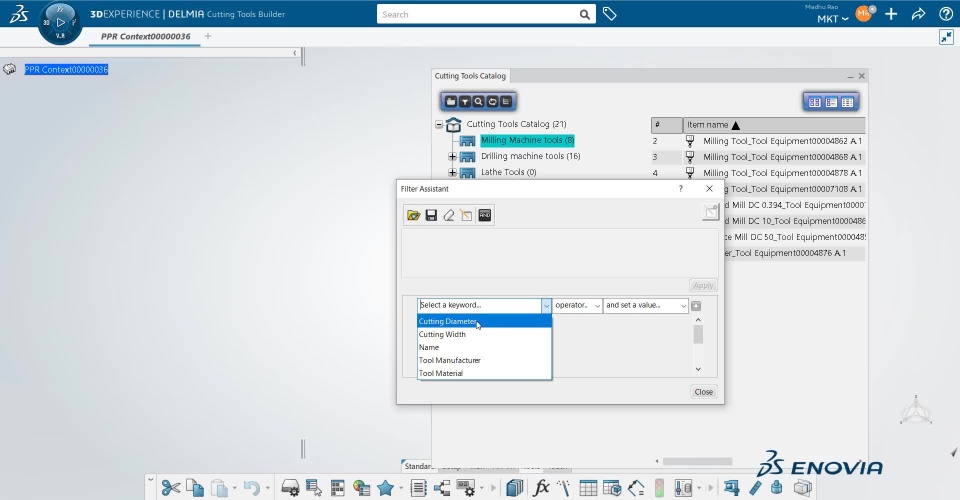The height and width of the screenshot is (500, 960).
Task: Select Drilling machine tools (16) node
Action: (x=530, y=156)
